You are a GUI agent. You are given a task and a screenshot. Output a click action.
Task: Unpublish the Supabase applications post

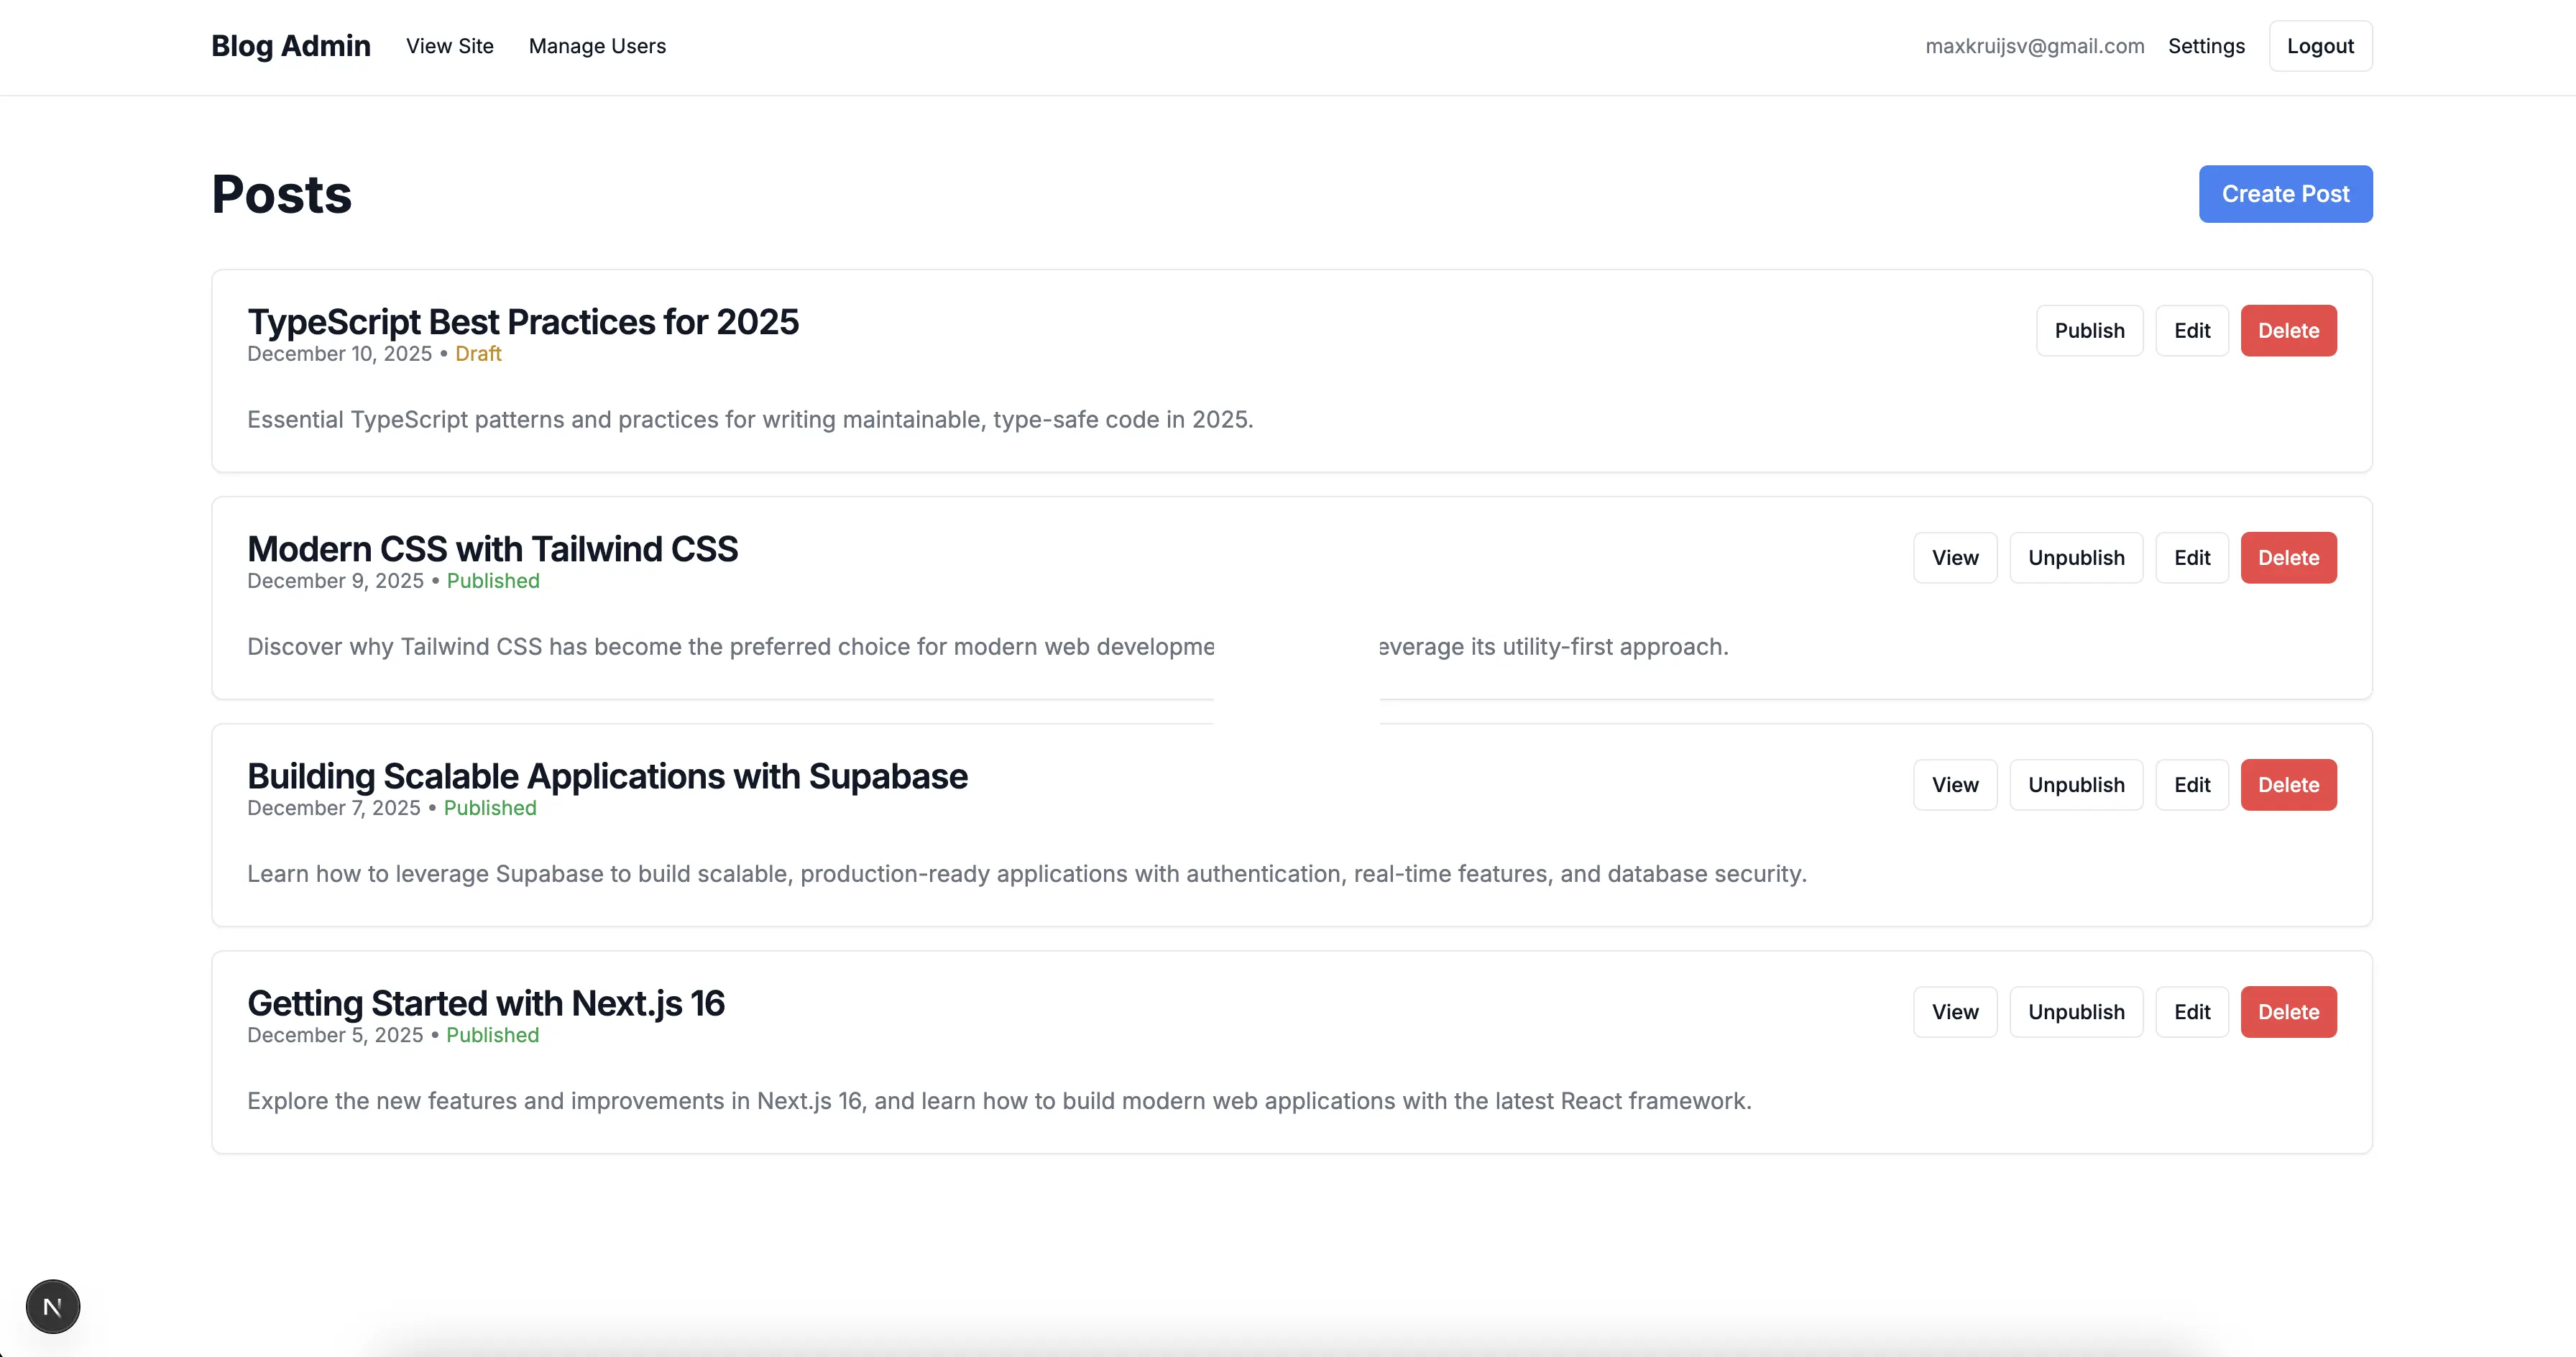coord(2076,784)
